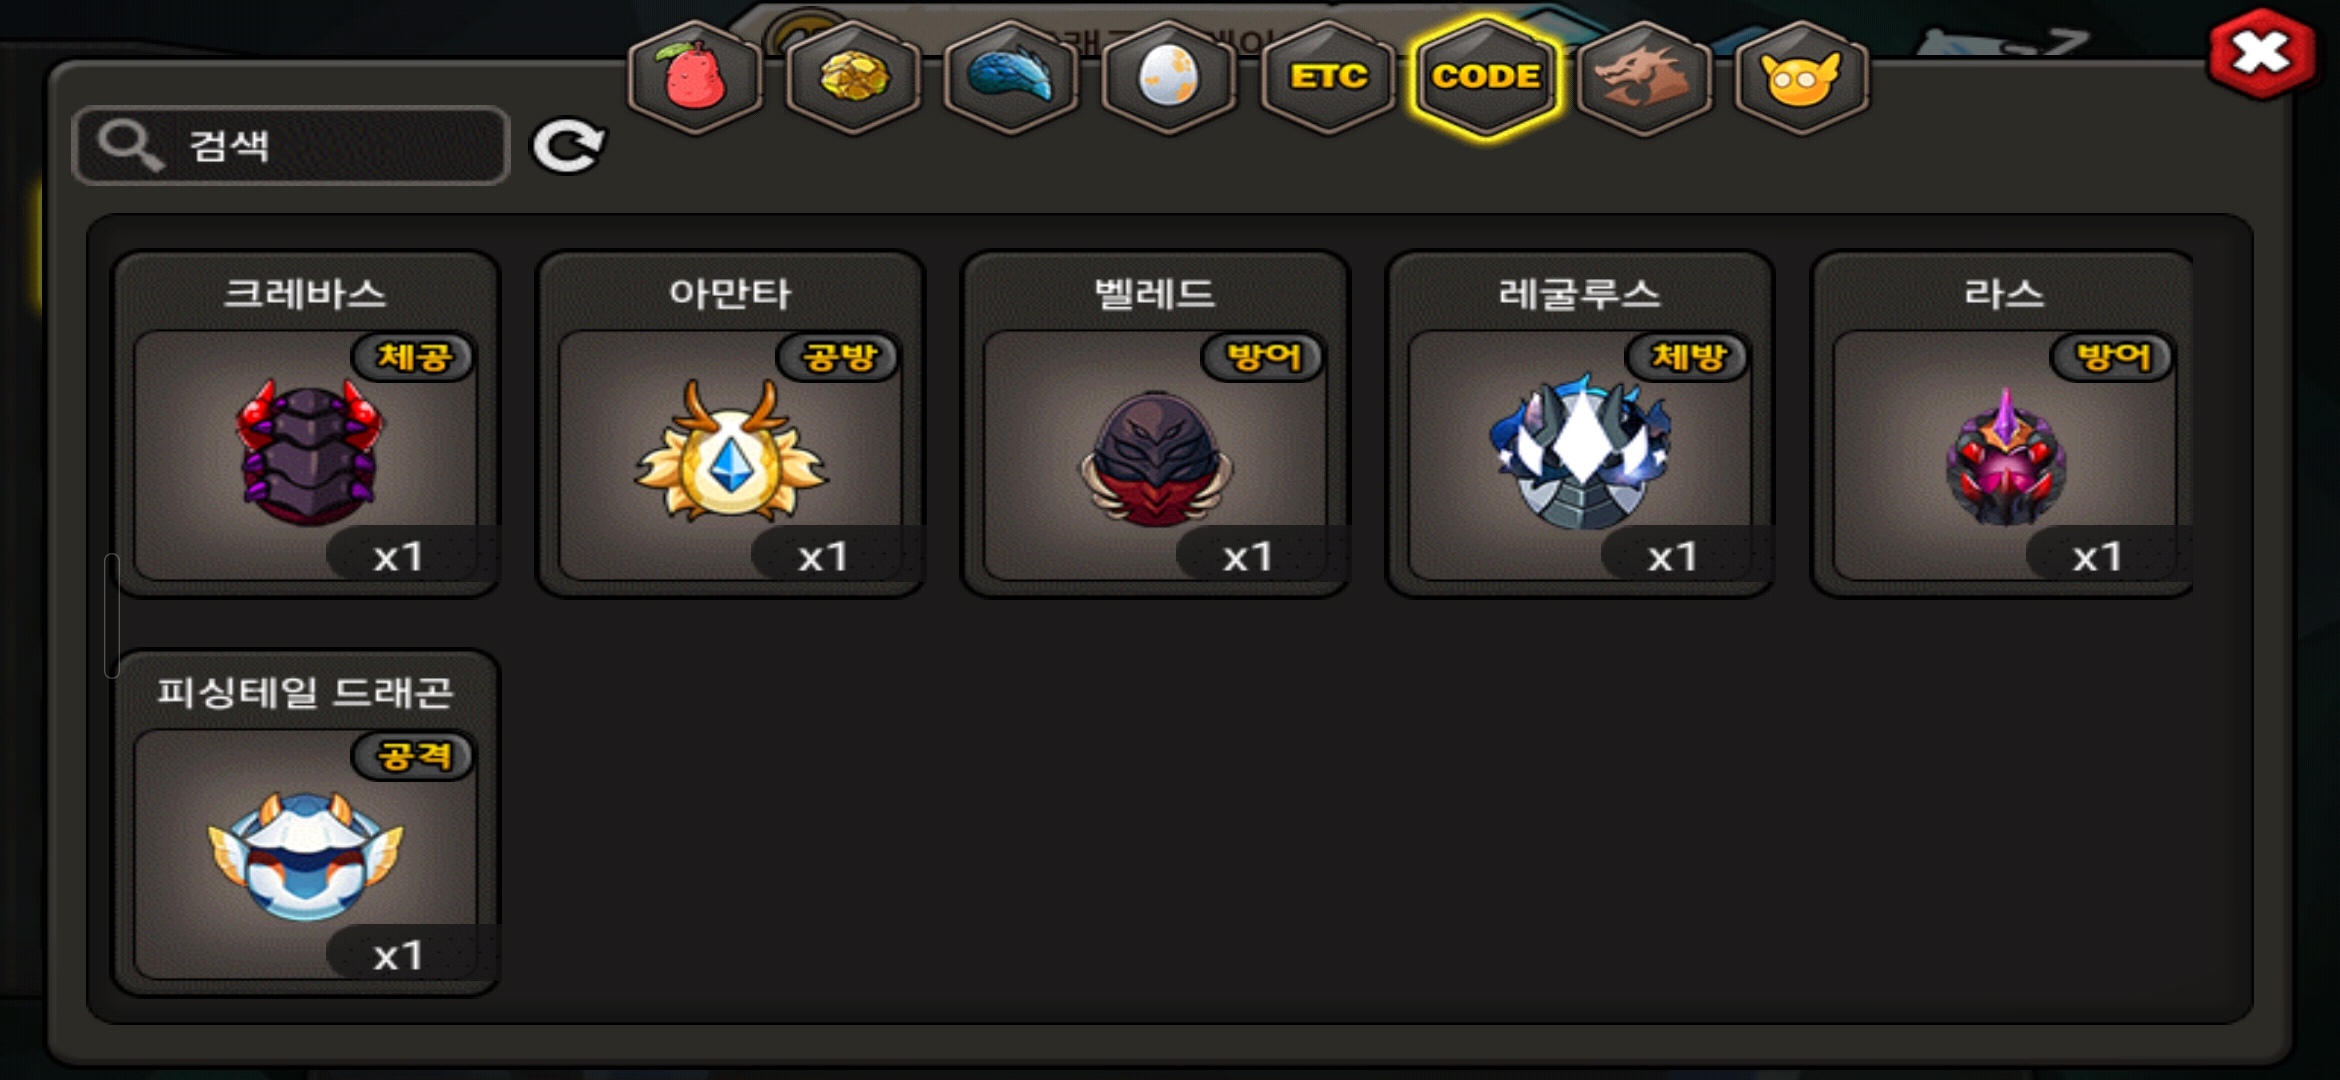Image resolution: width=2340 pixels, height=1080 pixels.
Task: Select the 레굴루스 blue egg card
Action: 1580,424
